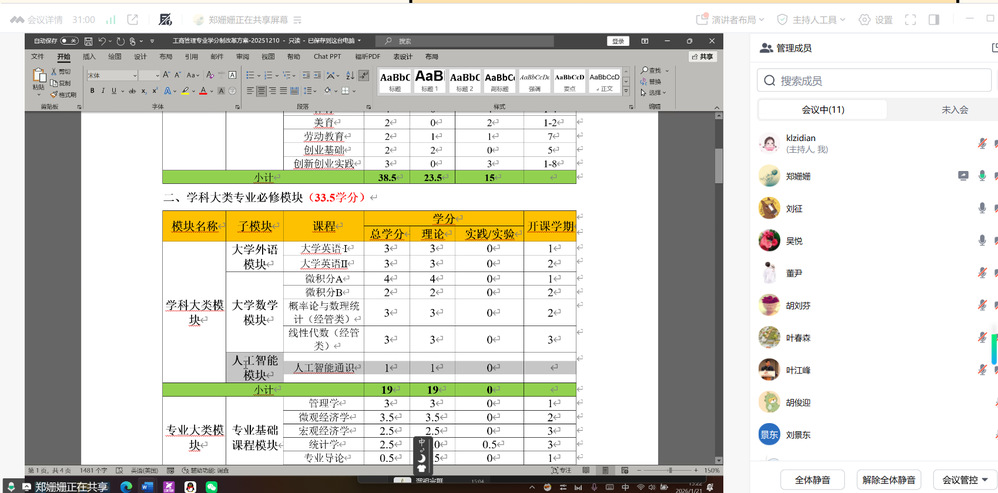Screen dimensions: 998x493
Task: Click the 搜索成员 search field
Action: click(876, 81)
